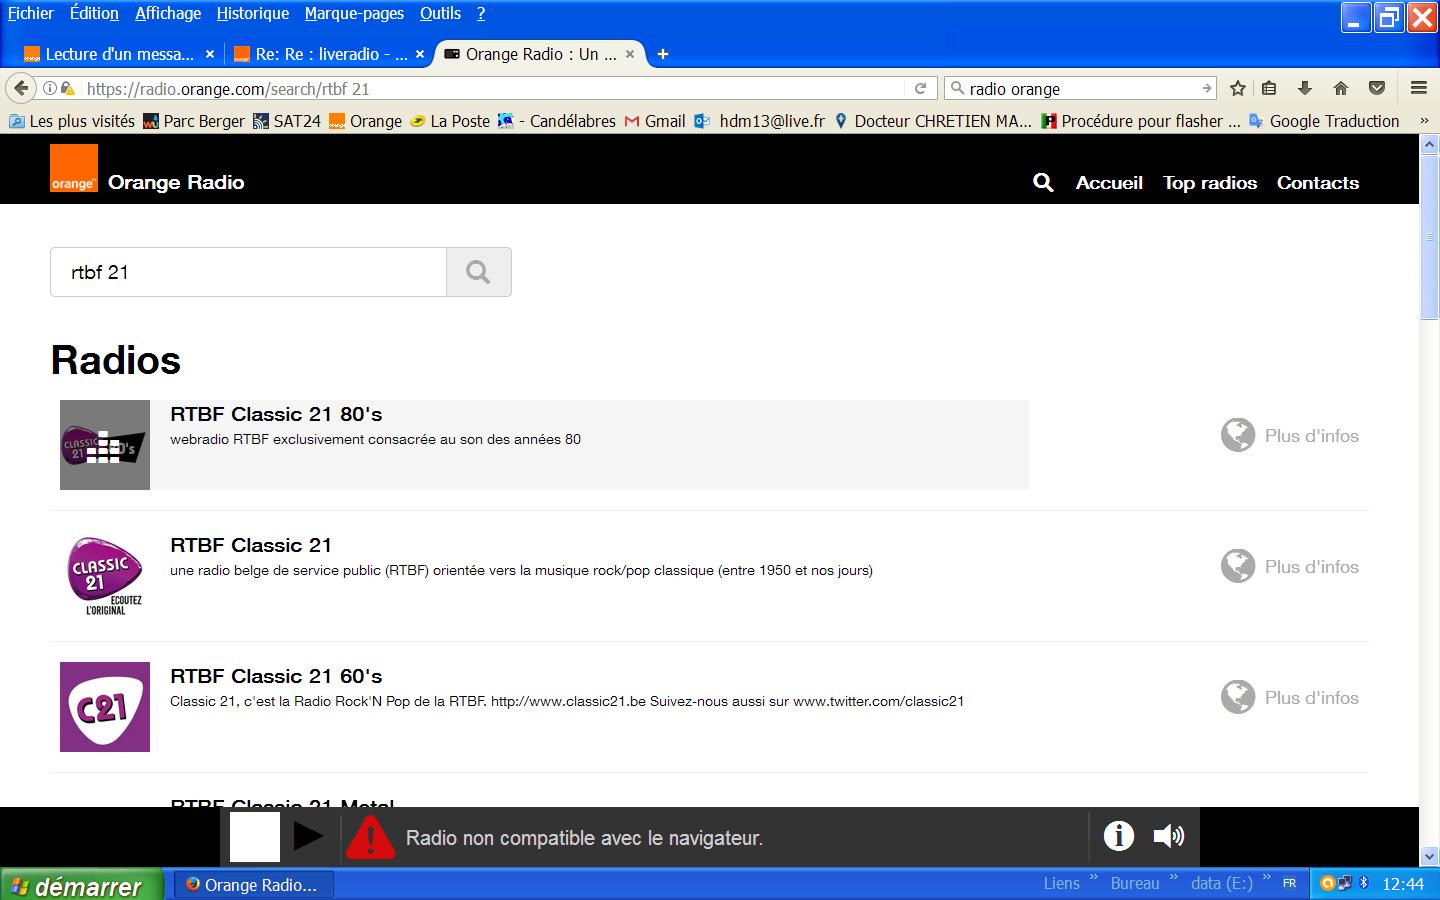This screenshot has width=1440, height=900.
Task: Click the home icon in the Firefox toolbar
Action: (x=1342, y=88)
